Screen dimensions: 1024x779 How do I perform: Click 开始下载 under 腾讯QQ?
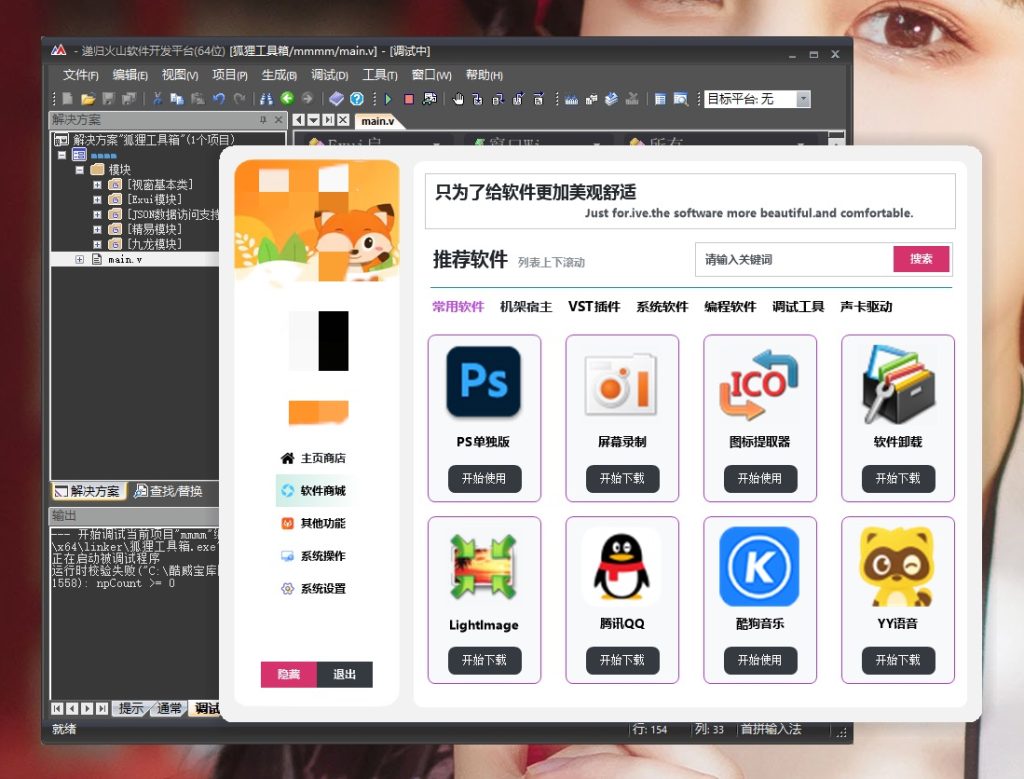622,660
